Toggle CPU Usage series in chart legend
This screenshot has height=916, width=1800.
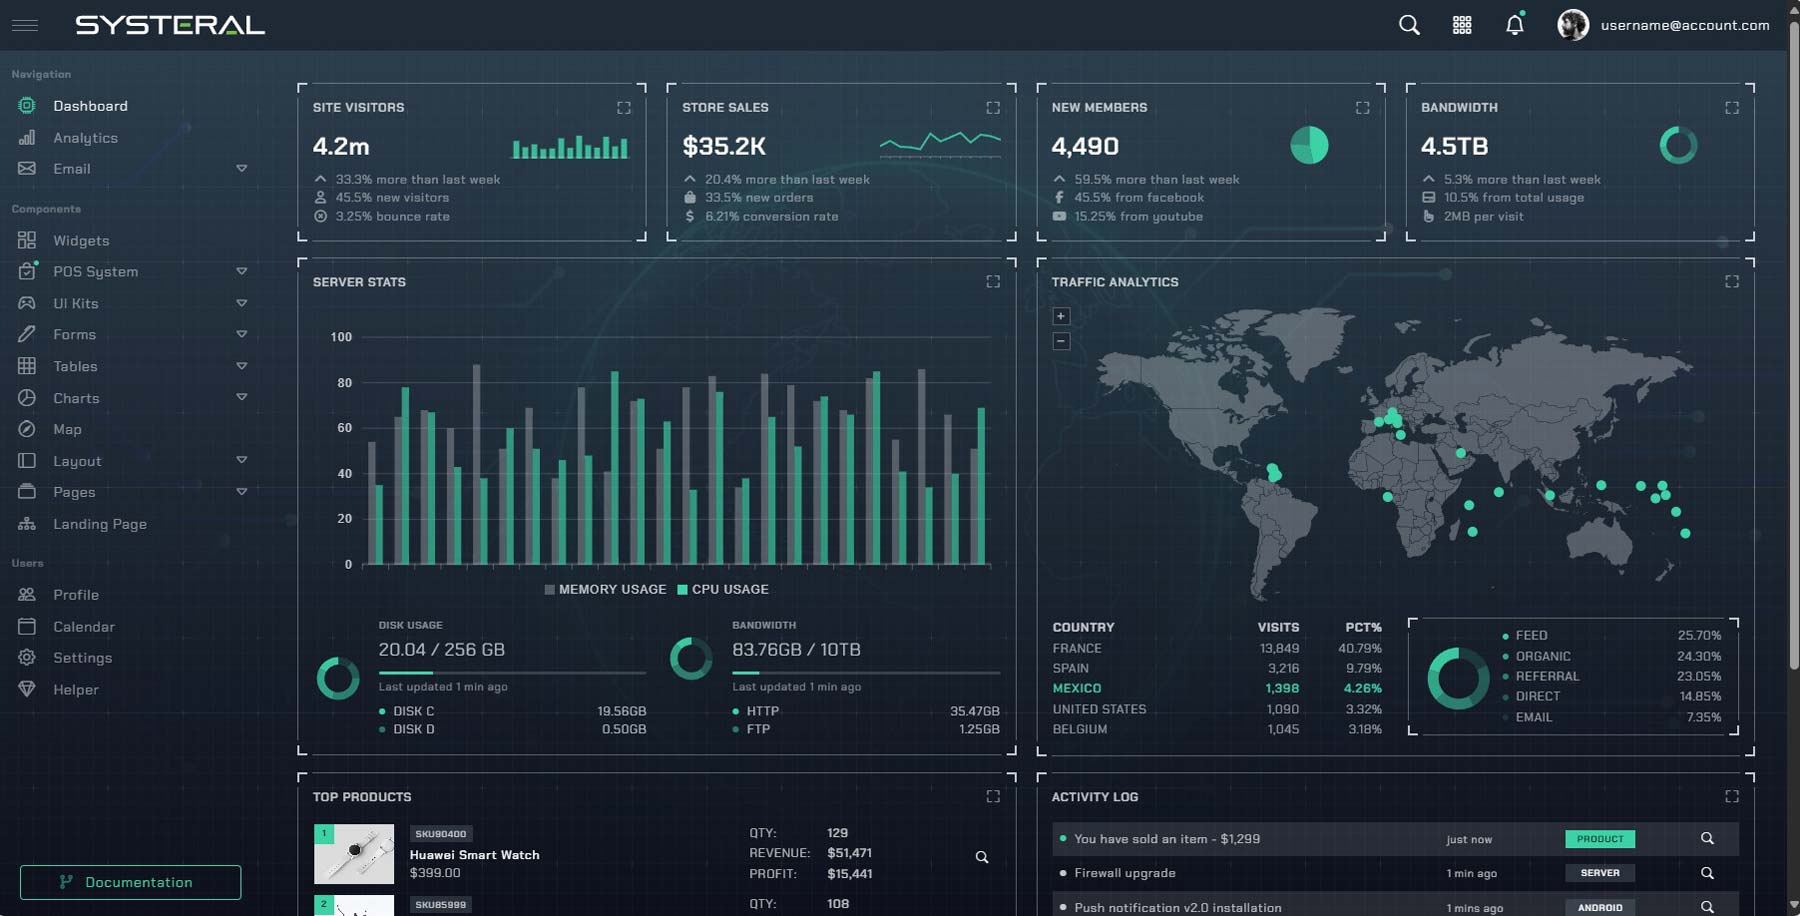(723, 589)
